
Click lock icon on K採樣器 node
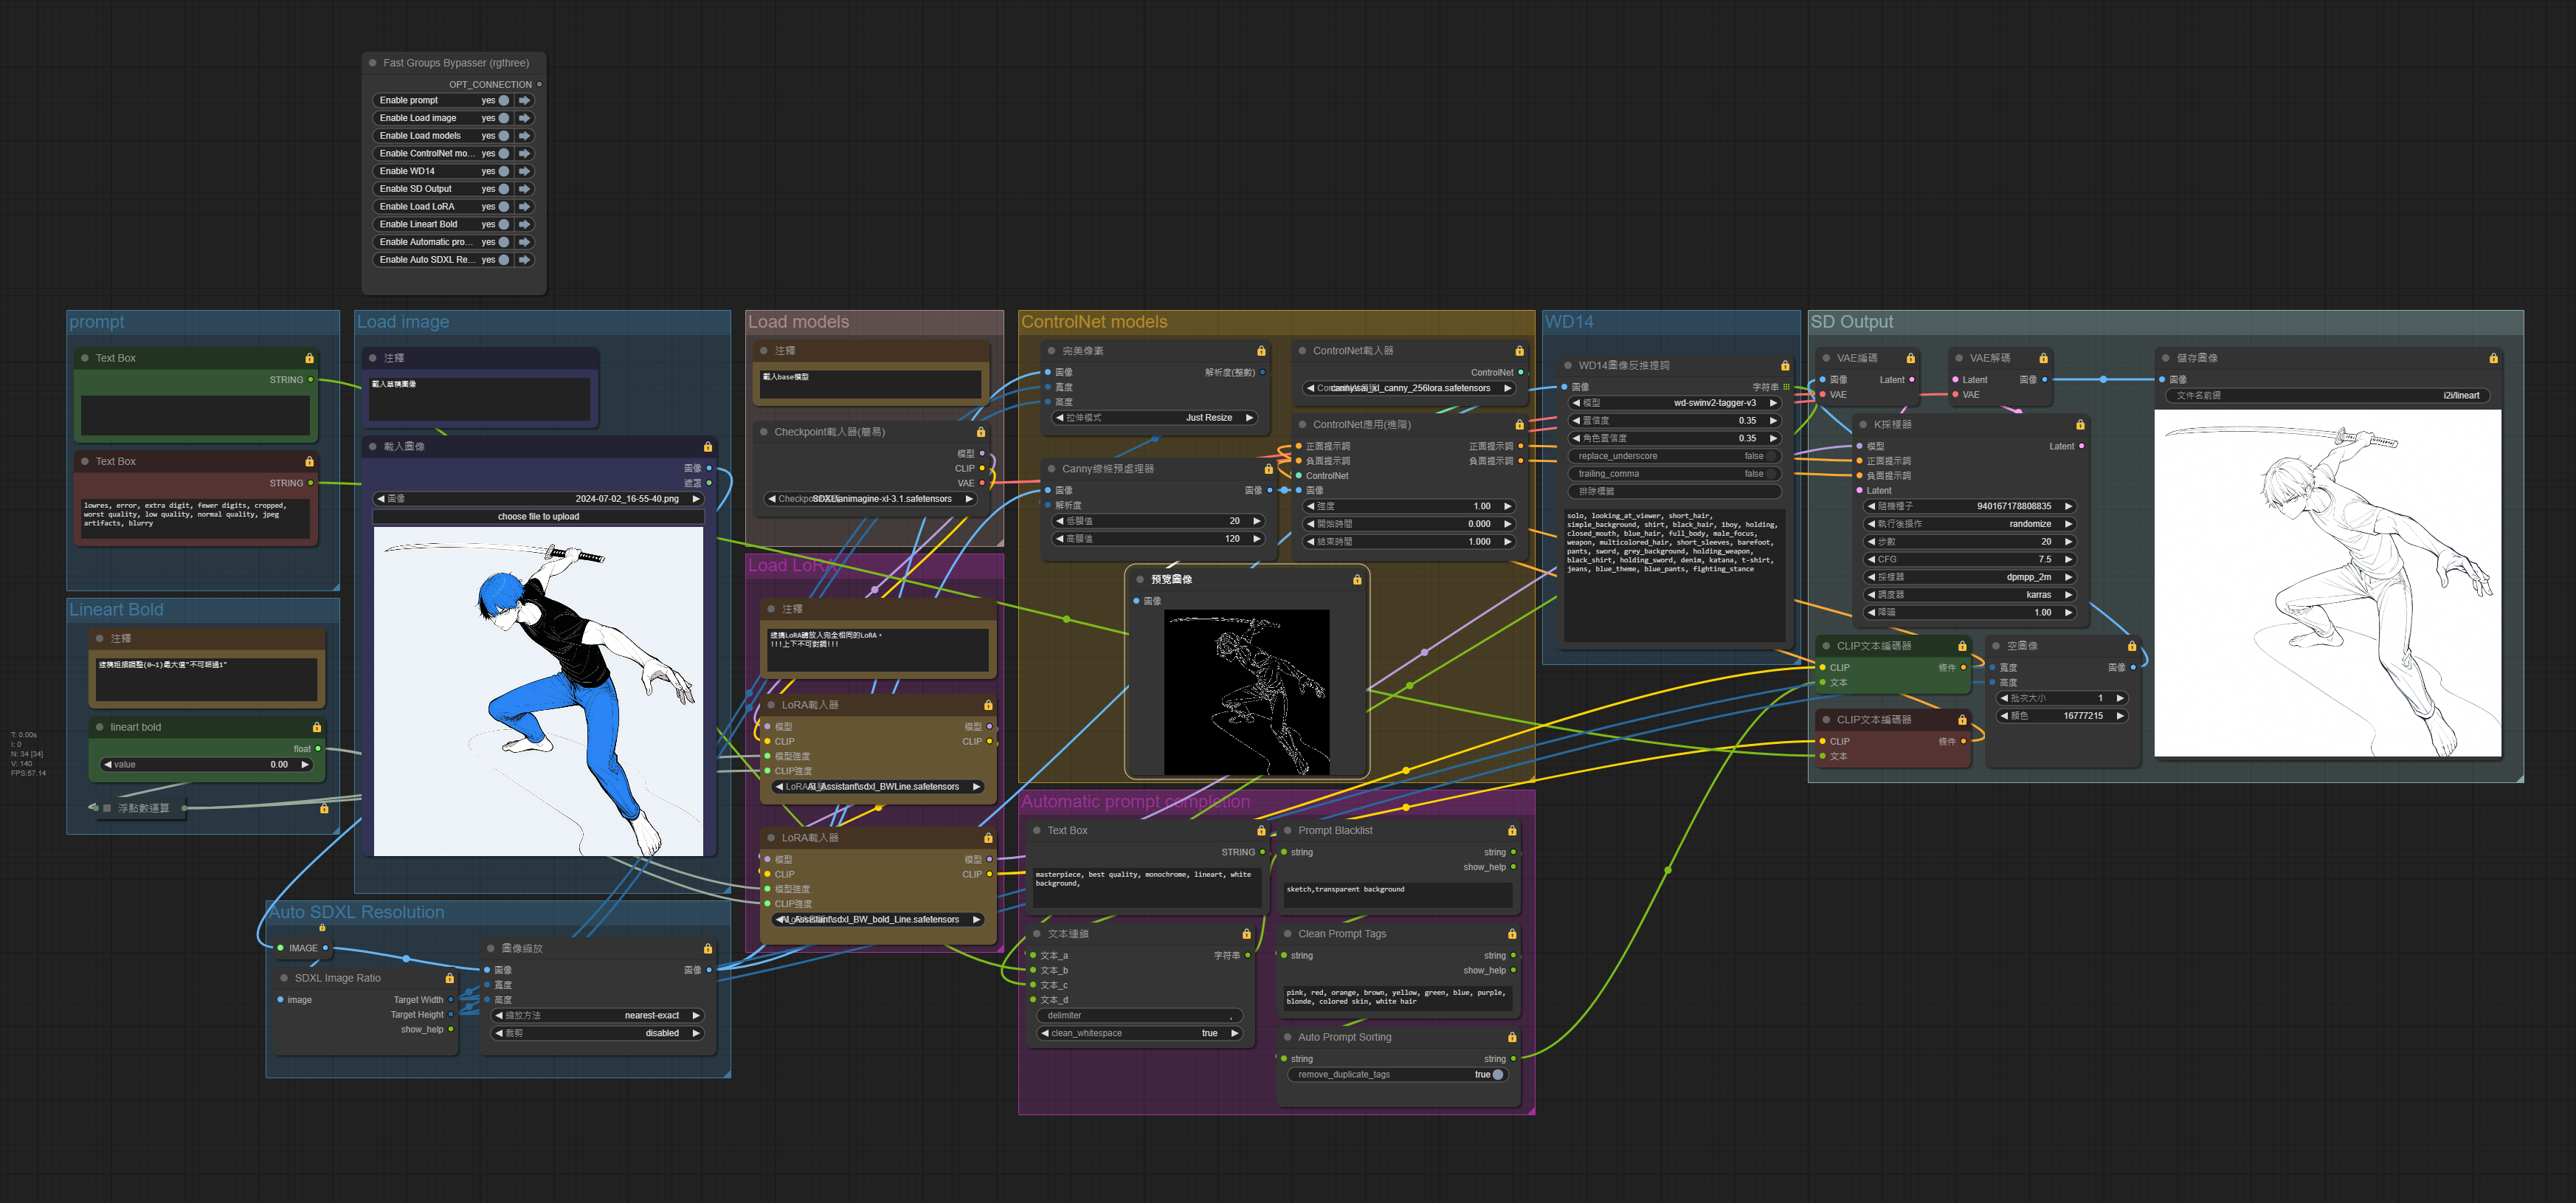2080,425
